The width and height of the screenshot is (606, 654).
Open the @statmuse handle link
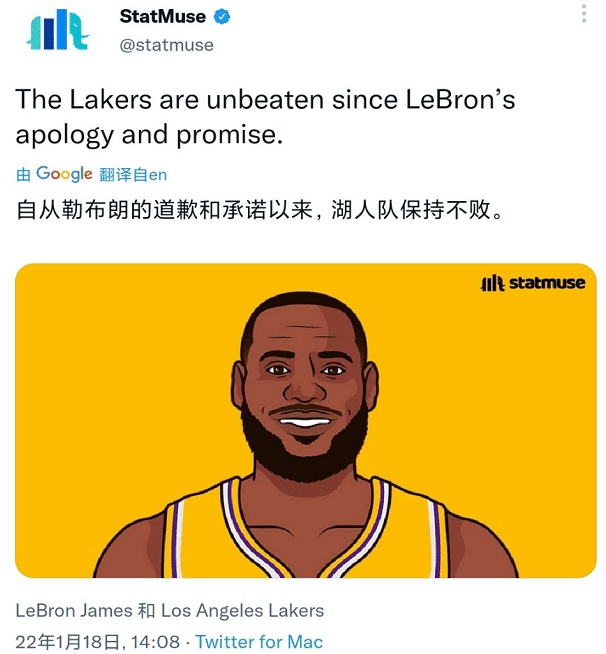click(166, 45)
